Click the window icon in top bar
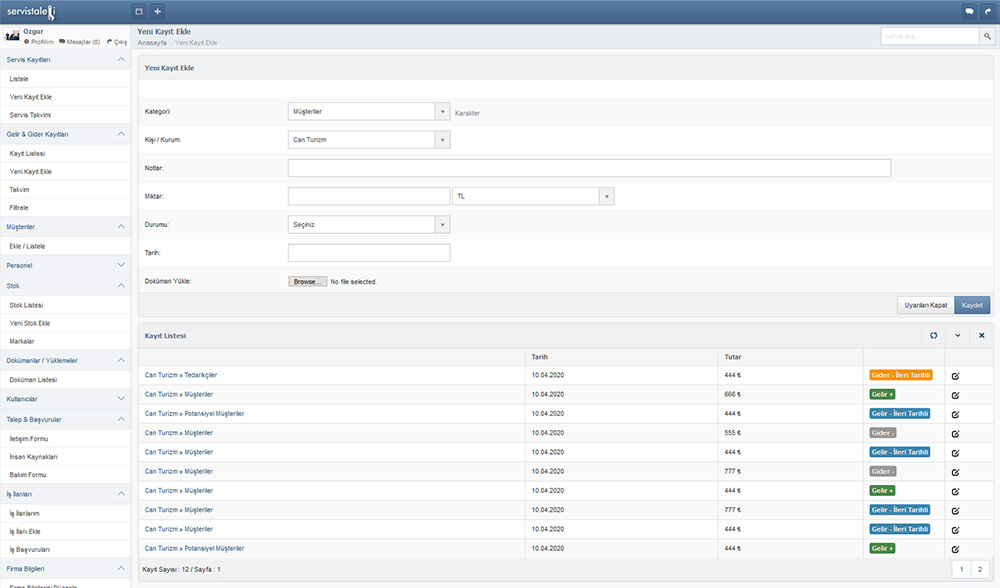 coord(139,11)
